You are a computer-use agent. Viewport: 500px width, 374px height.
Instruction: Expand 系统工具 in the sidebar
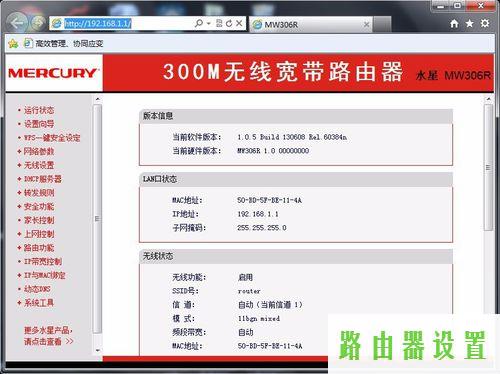39,303
